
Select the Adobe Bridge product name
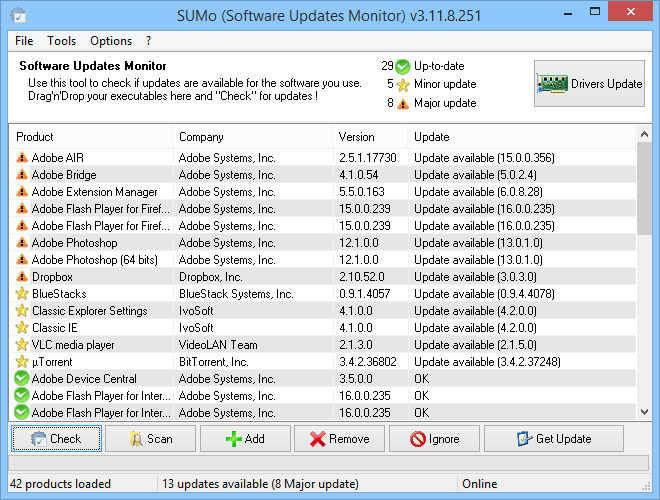coord(64,175)
